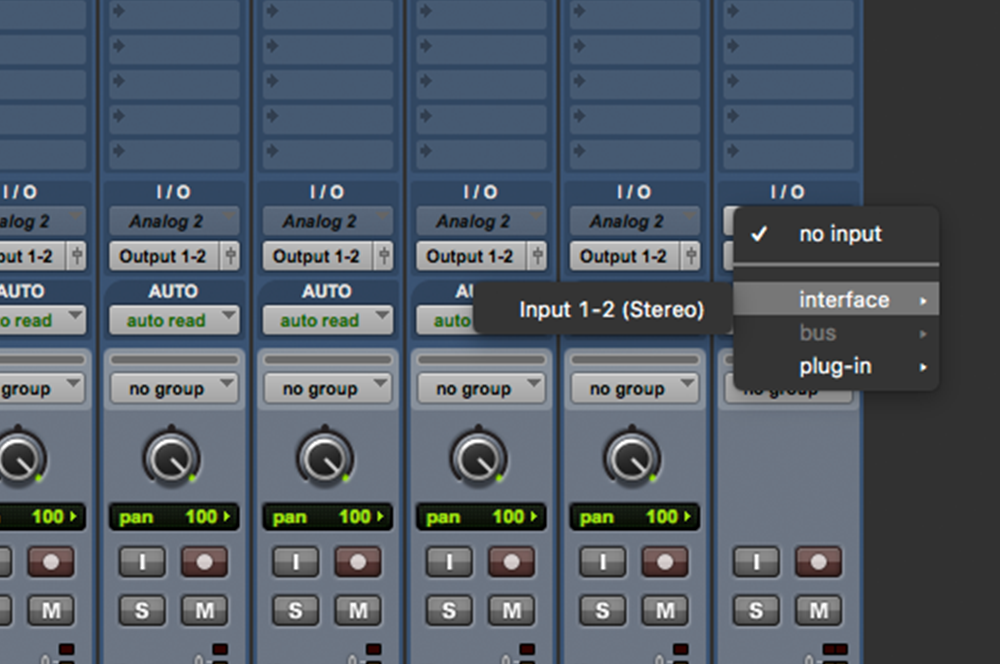This screenshot has width=1000, height=664.
Task: Open Analog 2 input selector on third full strip
Action: pyautogui.click(x=482, y=221)
